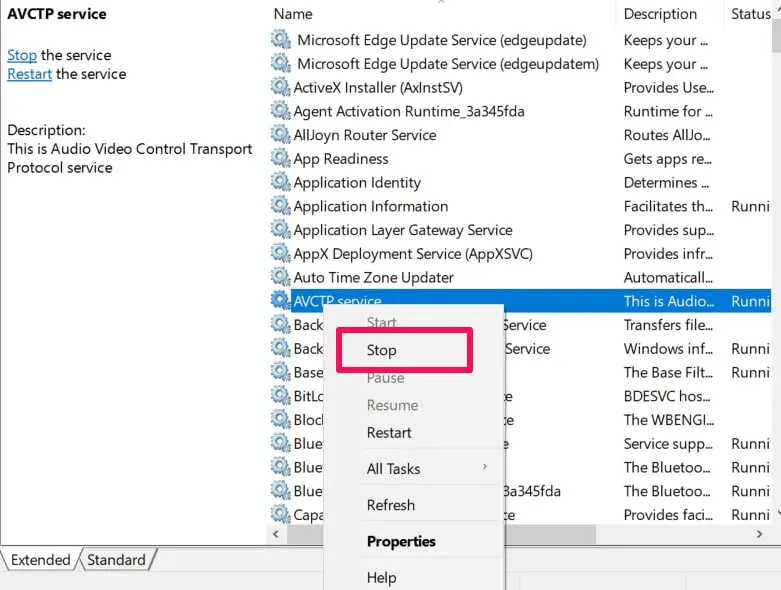Expand the All Tasks submenu arrow
The image size is (781, 590).
coord(485,467)
